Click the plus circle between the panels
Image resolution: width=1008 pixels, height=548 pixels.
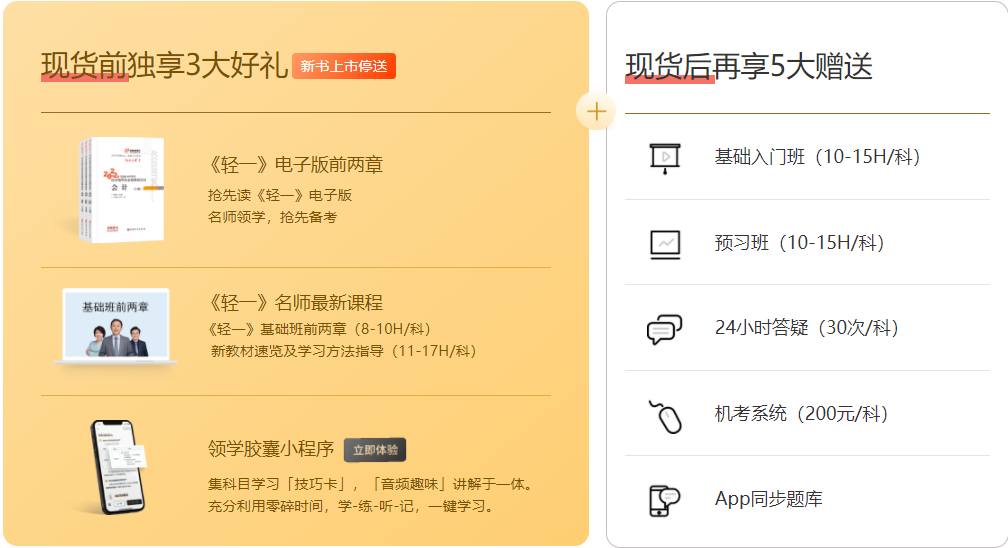597,111
